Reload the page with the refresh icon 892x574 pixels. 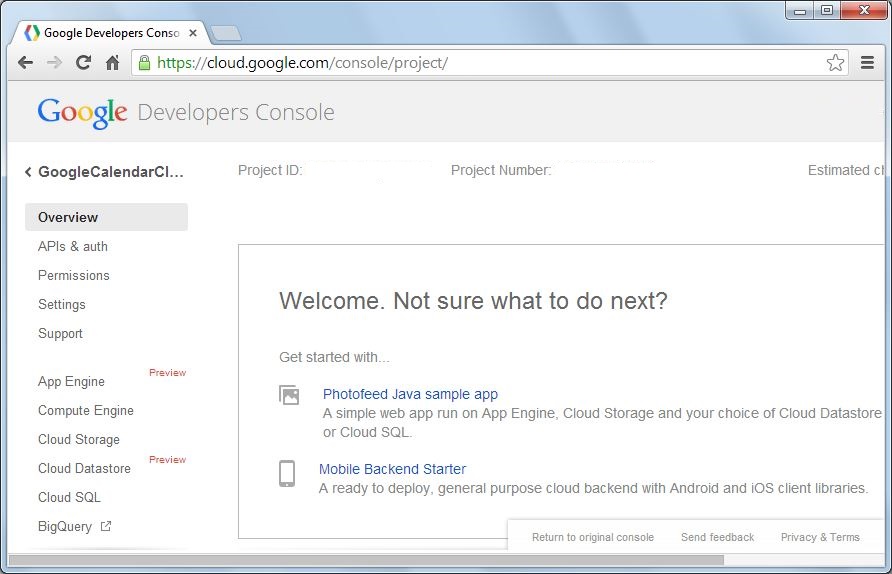click(84, 63)
